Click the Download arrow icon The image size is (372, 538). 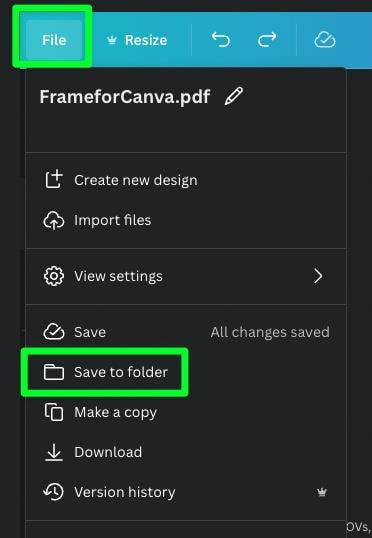(54, 452)
